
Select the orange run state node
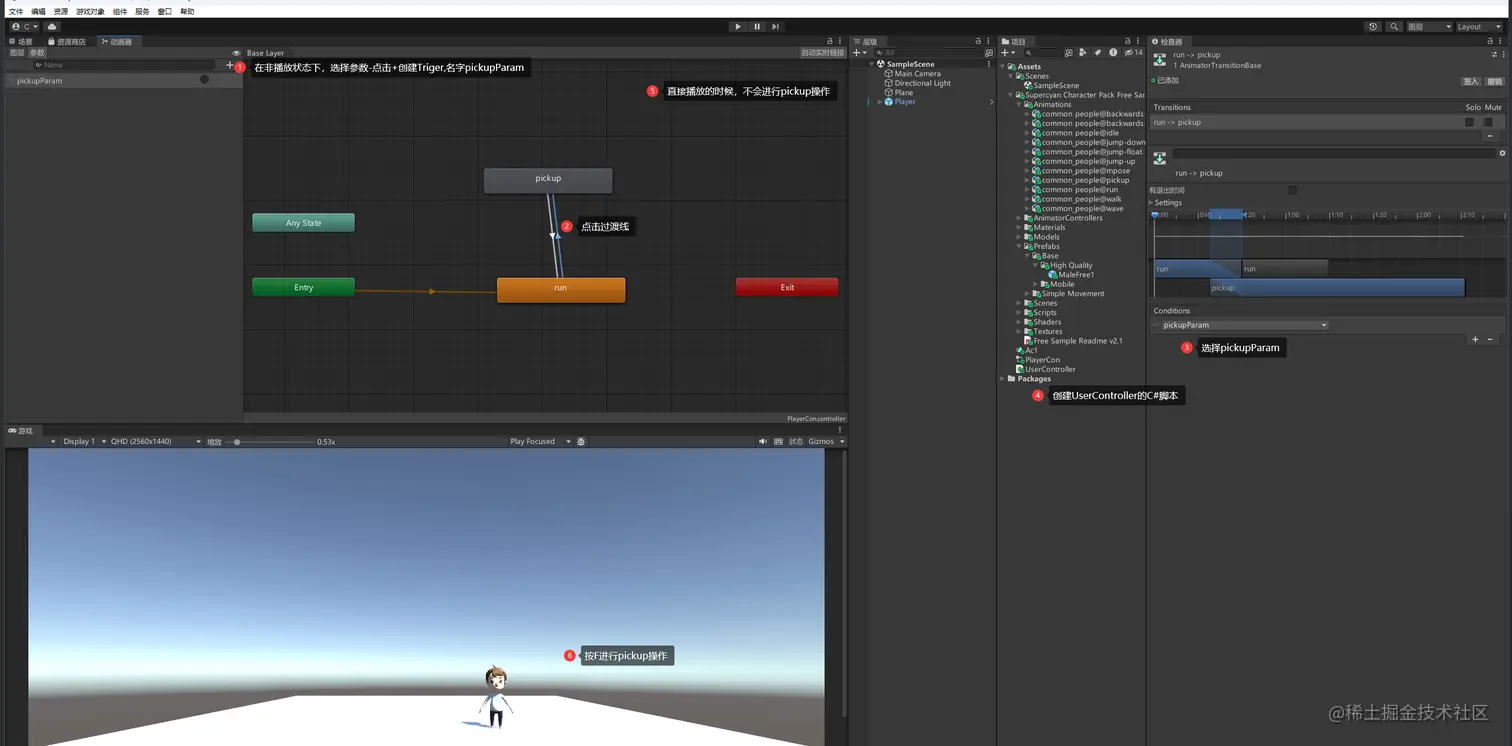click(561, 289)
